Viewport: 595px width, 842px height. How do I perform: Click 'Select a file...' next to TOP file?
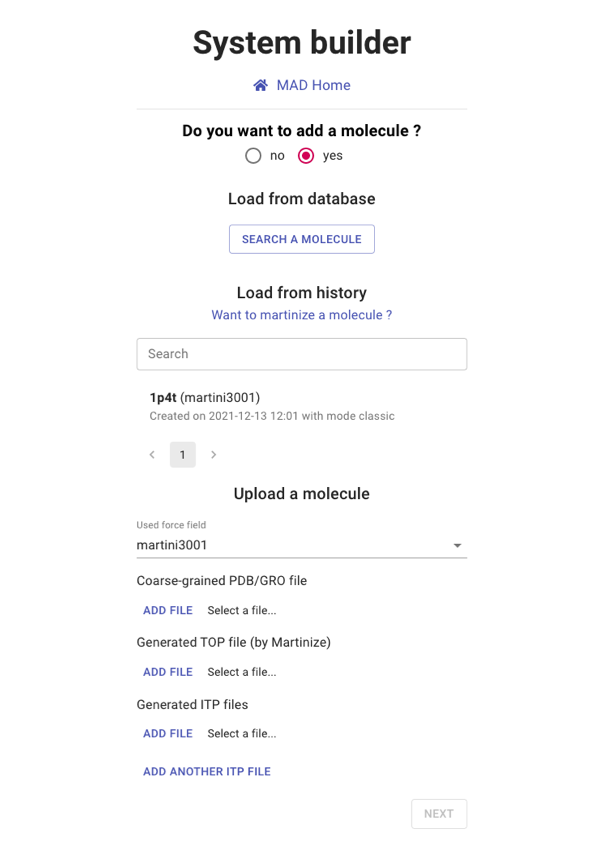pyautogui.click(x=242, y=672)
